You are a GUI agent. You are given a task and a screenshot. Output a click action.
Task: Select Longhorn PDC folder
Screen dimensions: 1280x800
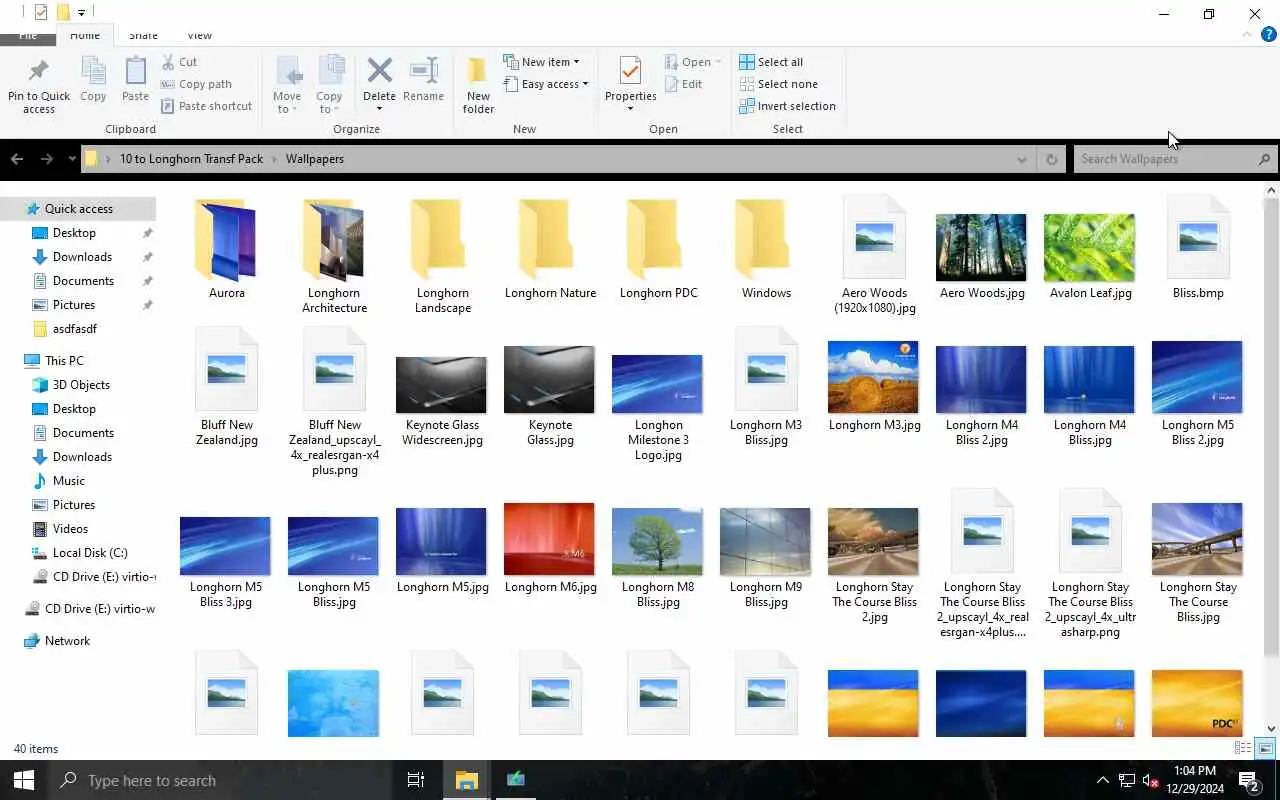(x=658, y=249)
